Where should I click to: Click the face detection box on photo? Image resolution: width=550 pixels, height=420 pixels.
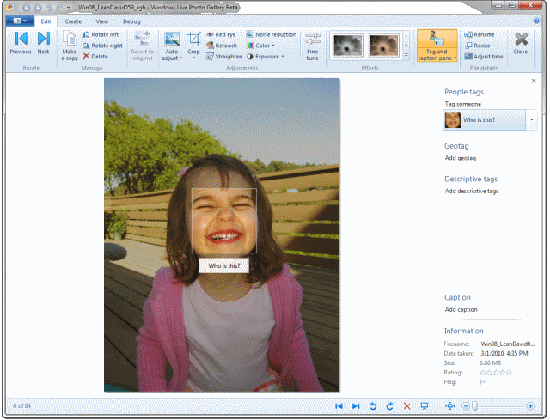click(x=224, y=221)
